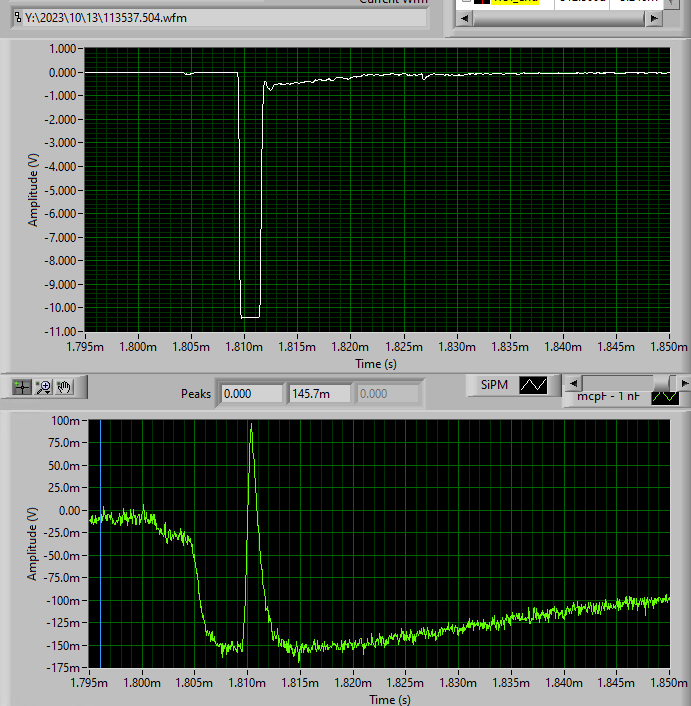Select the crosshair cursor movement tool

pyautogui.click(x=22, y=387)
